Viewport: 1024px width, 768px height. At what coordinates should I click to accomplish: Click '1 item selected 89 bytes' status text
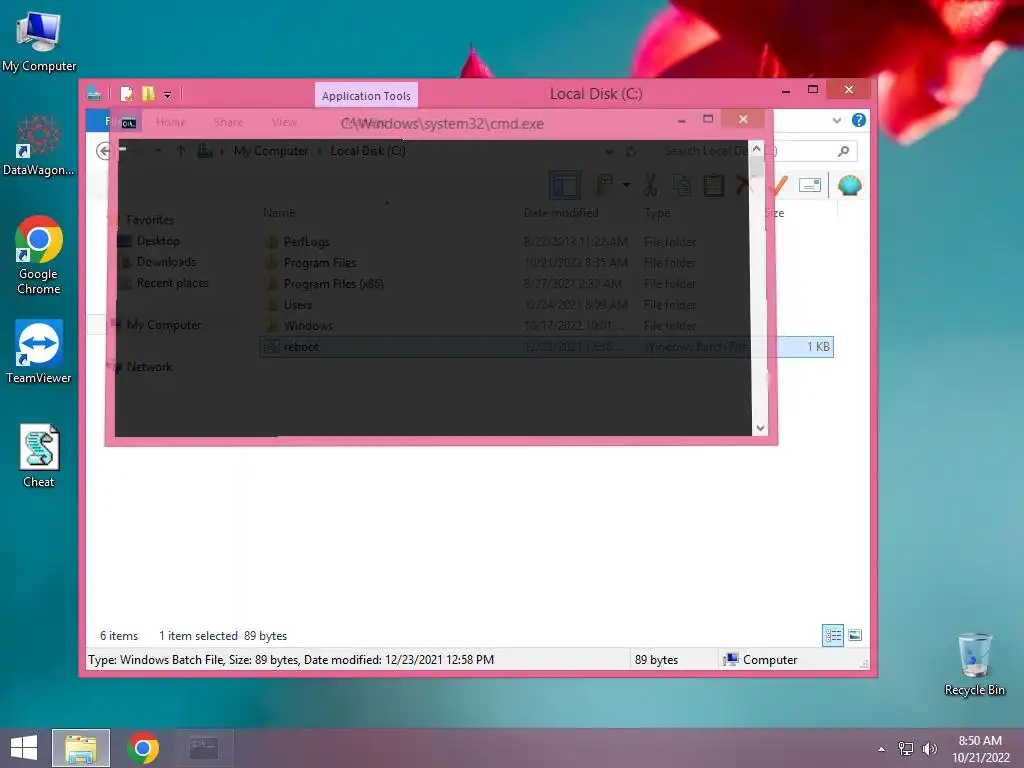223,636
